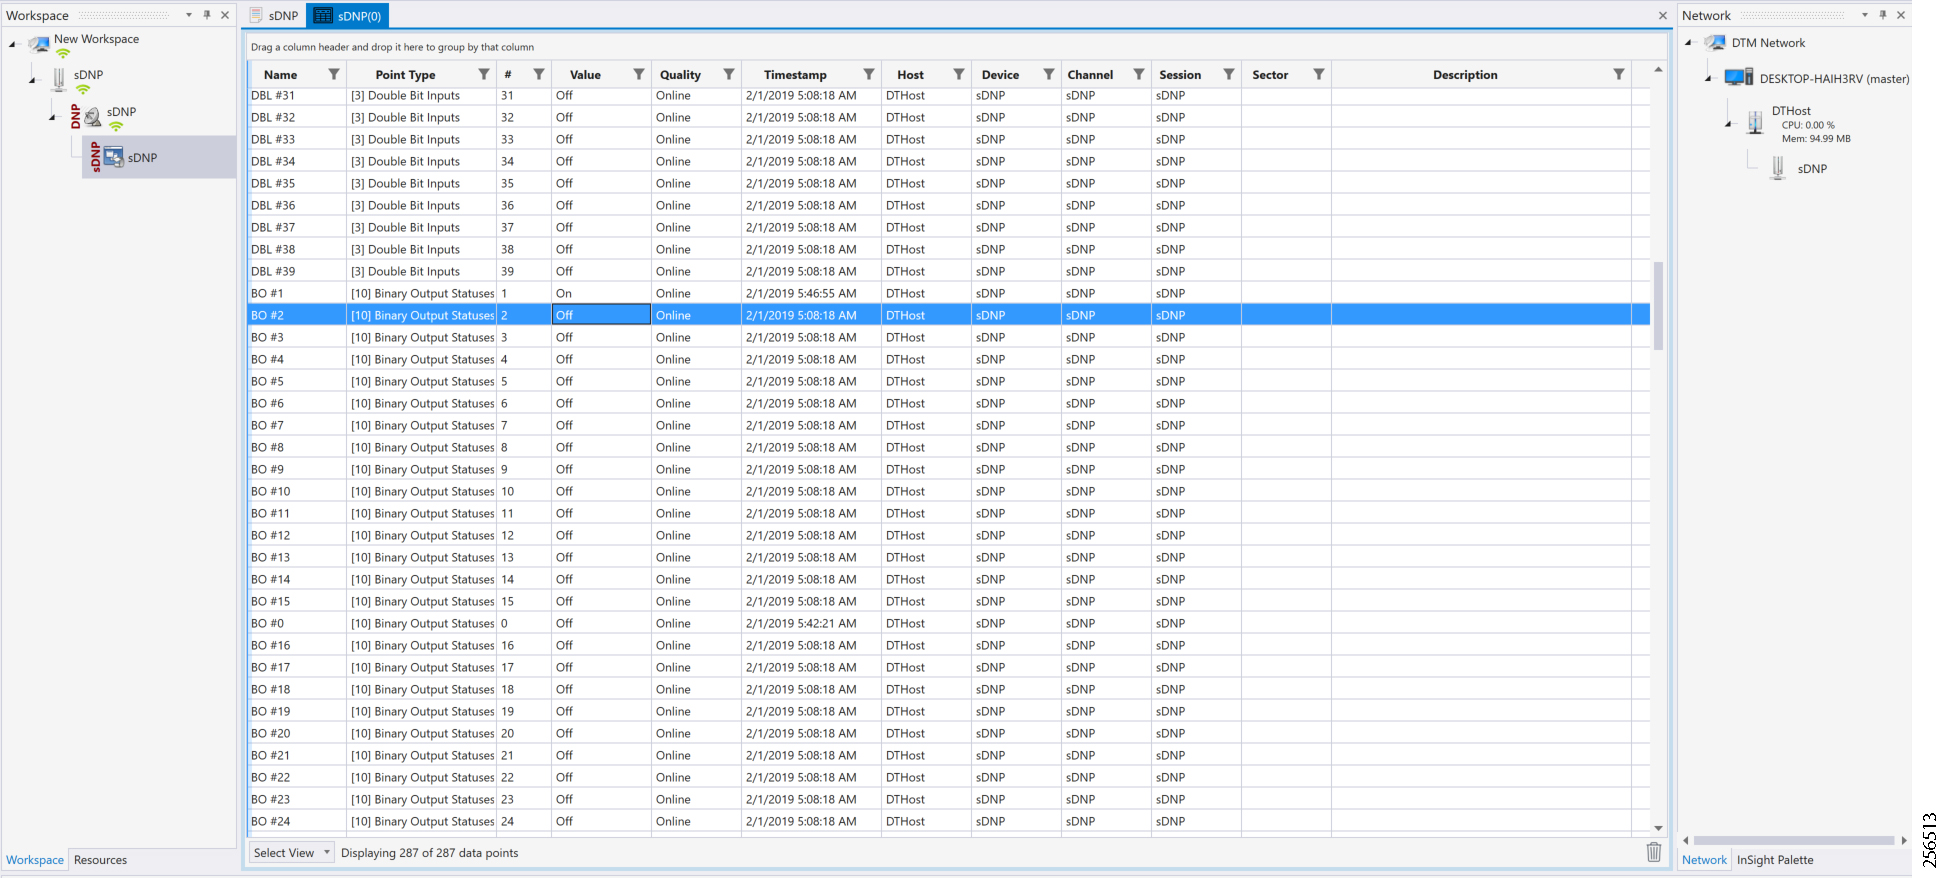1946x878 pixels.
Task: Click the trash delete icon
Action: [x=1654, y=852]
